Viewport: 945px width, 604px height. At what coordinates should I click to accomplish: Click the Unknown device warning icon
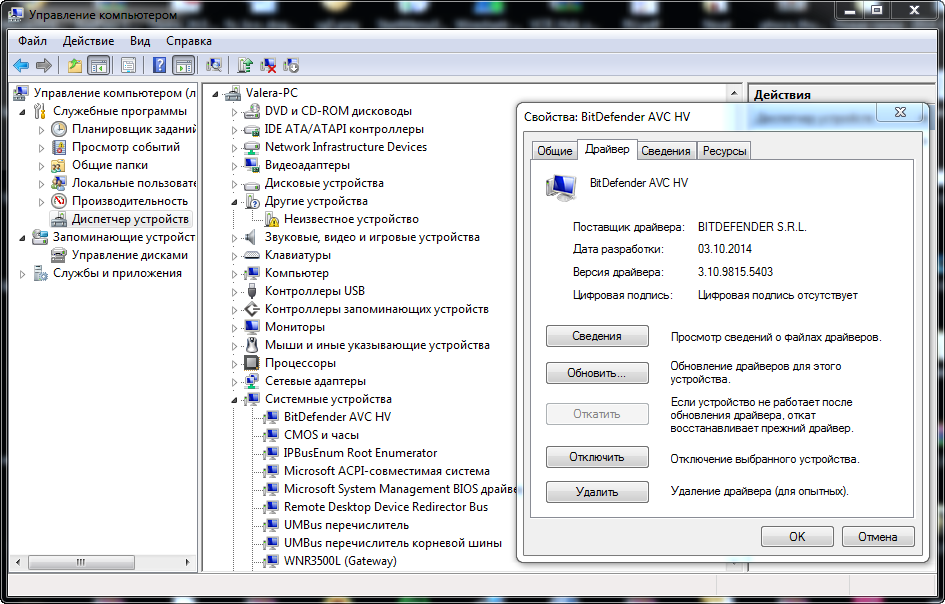coord(272,219)
